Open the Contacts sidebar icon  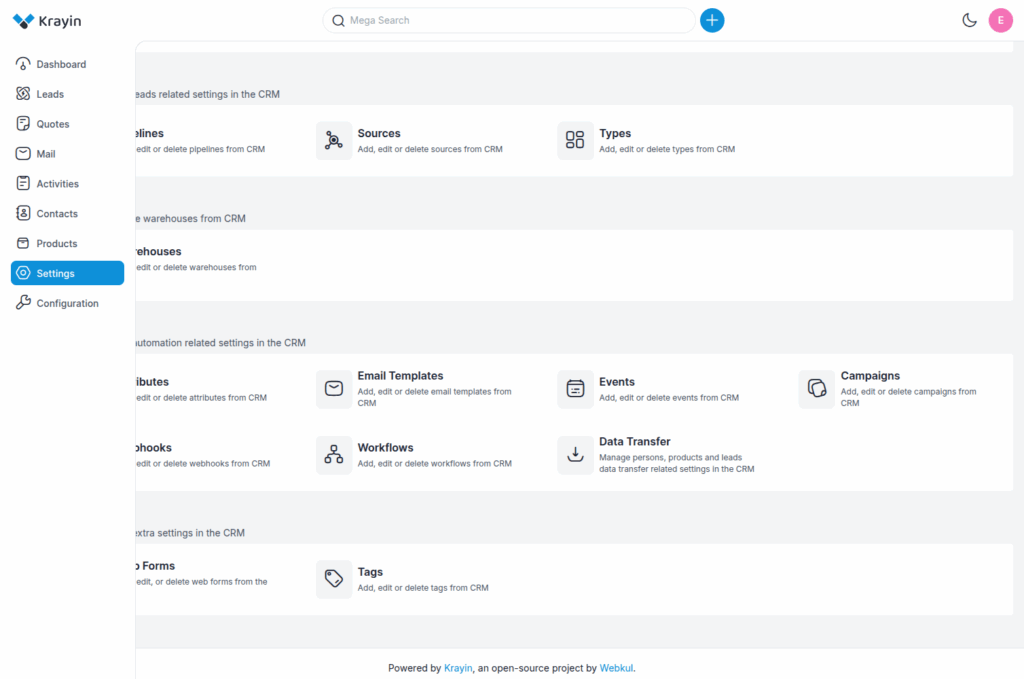tap(23, 213)
